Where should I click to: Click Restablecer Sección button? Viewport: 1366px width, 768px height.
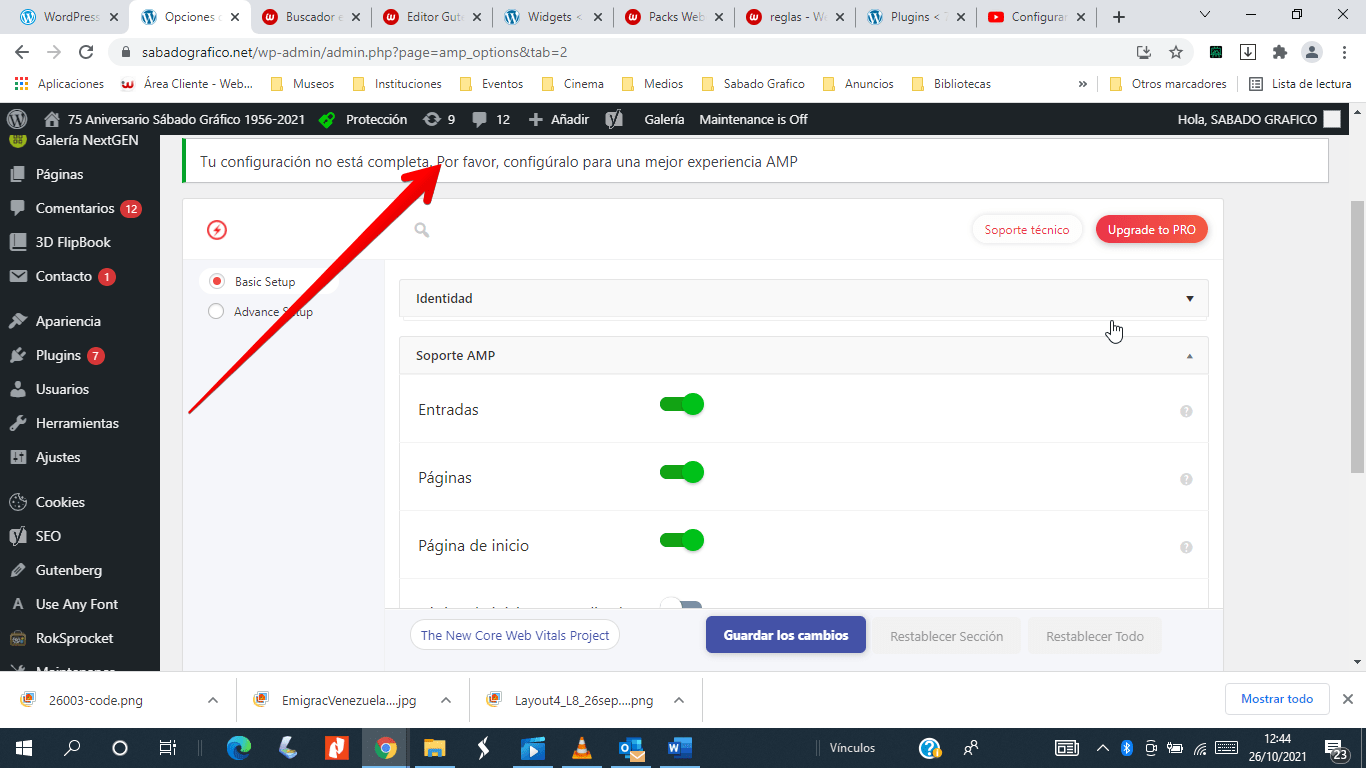947,636
